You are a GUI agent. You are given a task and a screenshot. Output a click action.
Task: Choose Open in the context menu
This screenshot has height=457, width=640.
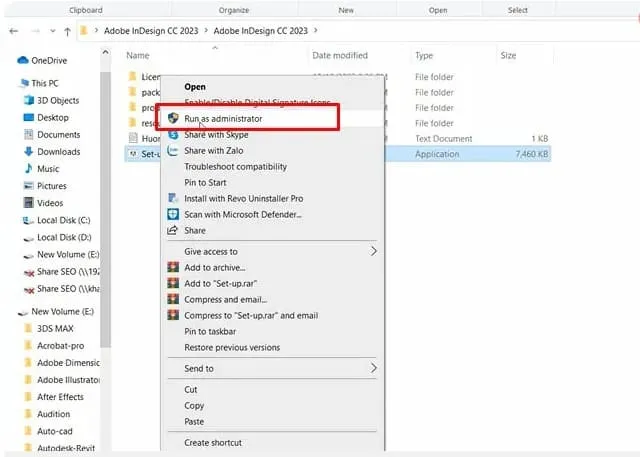click(x=195, y=87)
